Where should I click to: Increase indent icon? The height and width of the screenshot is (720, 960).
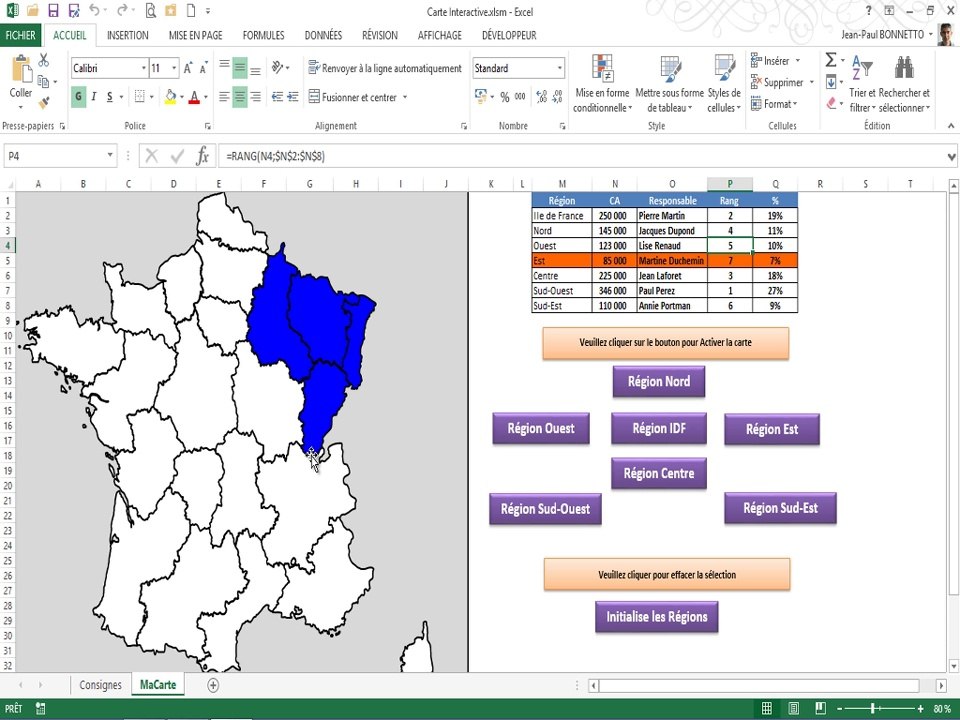(x=293, y=97)
